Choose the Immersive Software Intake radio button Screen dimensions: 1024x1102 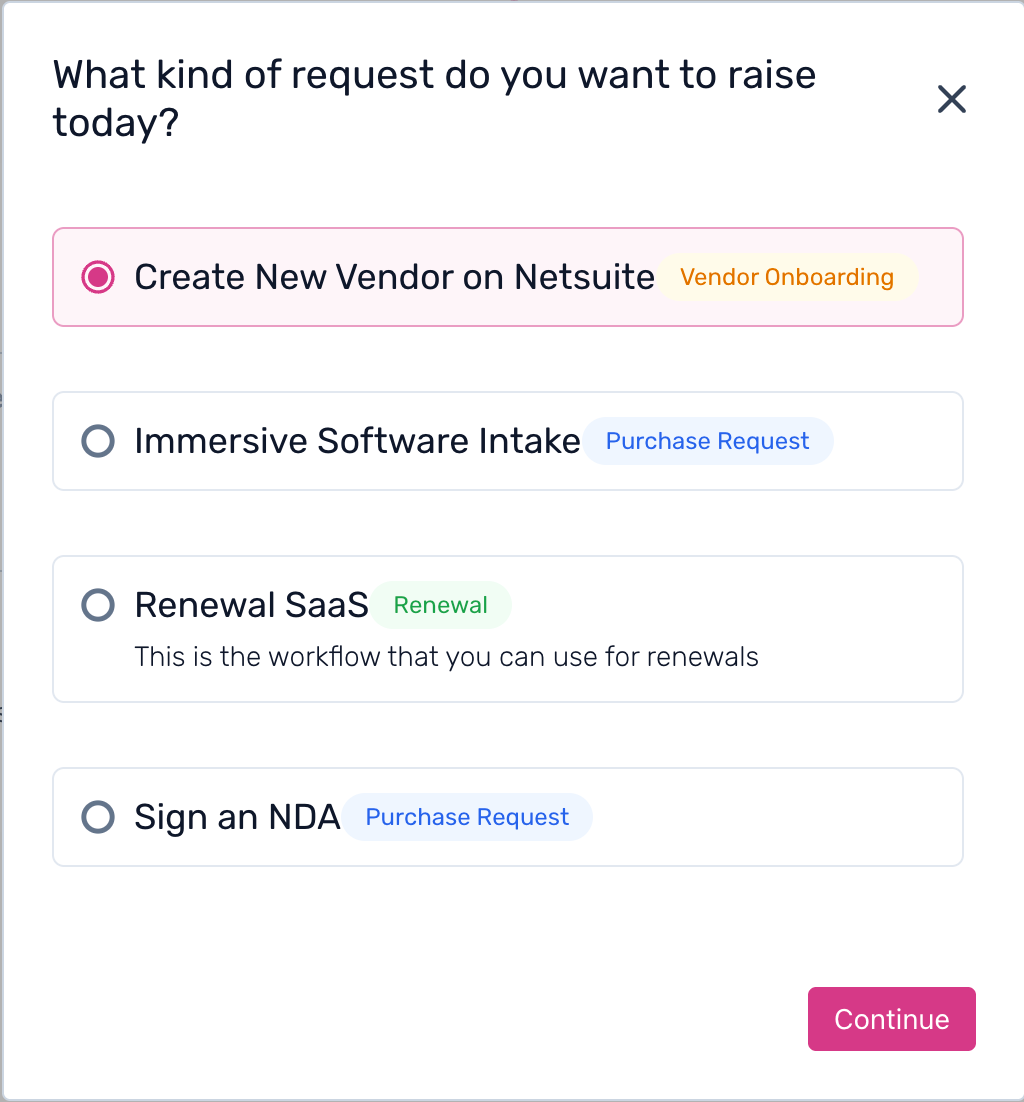coord(98,441)
